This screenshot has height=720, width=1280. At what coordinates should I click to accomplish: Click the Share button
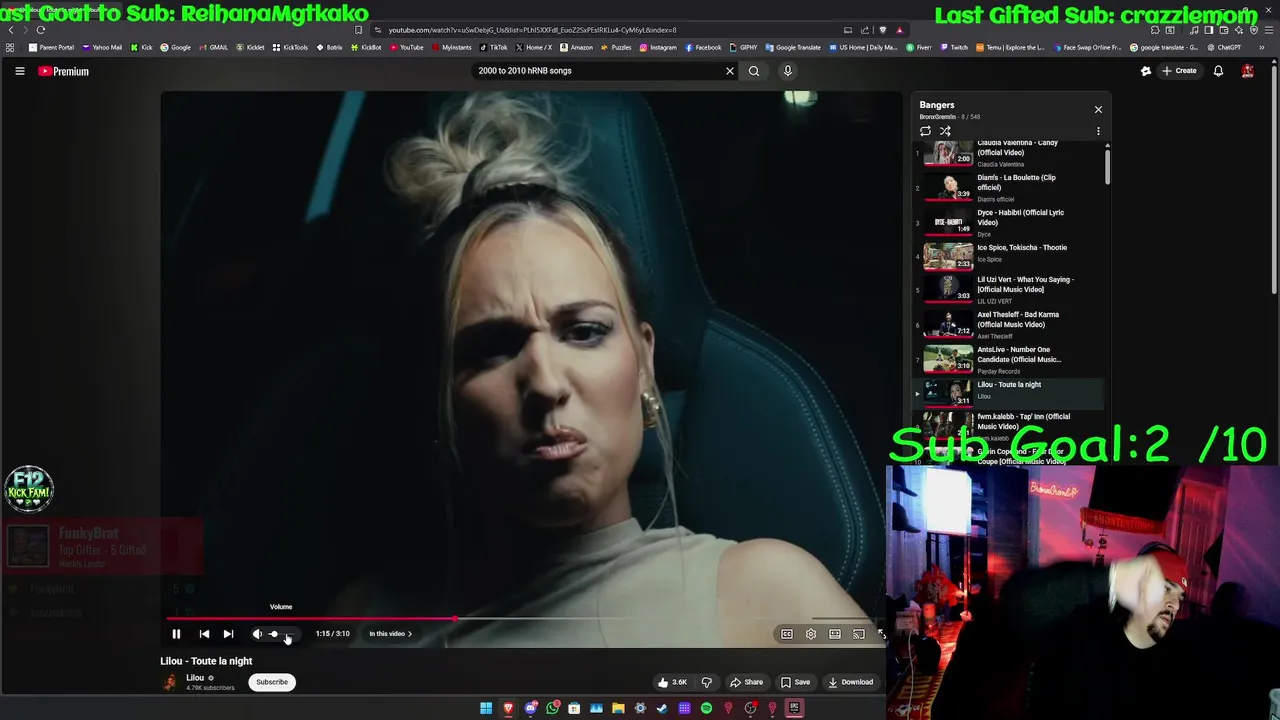(746, 682)
